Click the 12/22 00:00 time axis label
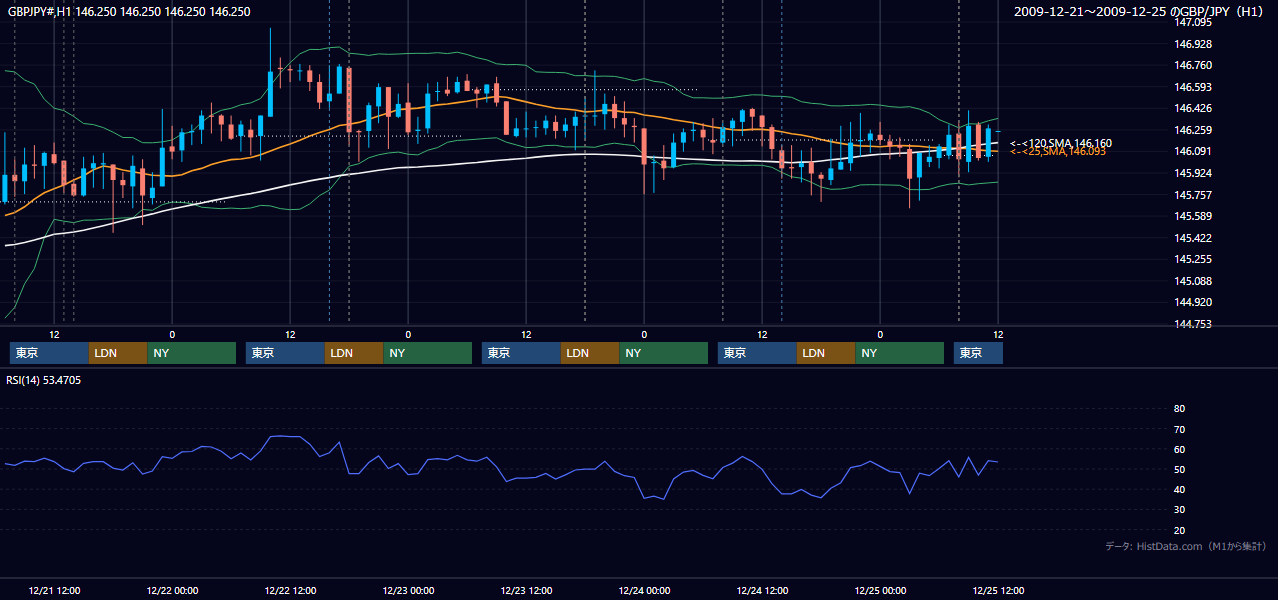 (x=172, y=591)
